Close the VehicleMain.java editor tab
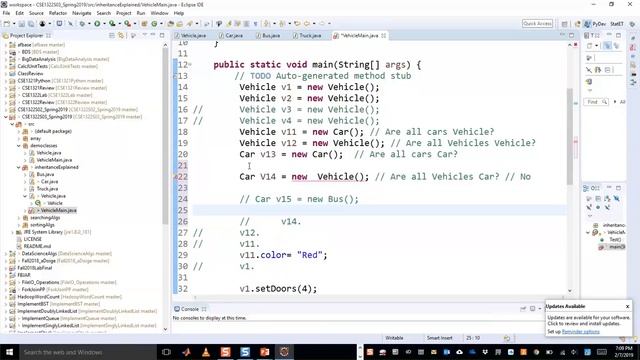This screenshot has height=360, width=640. [x=383, y=36]
